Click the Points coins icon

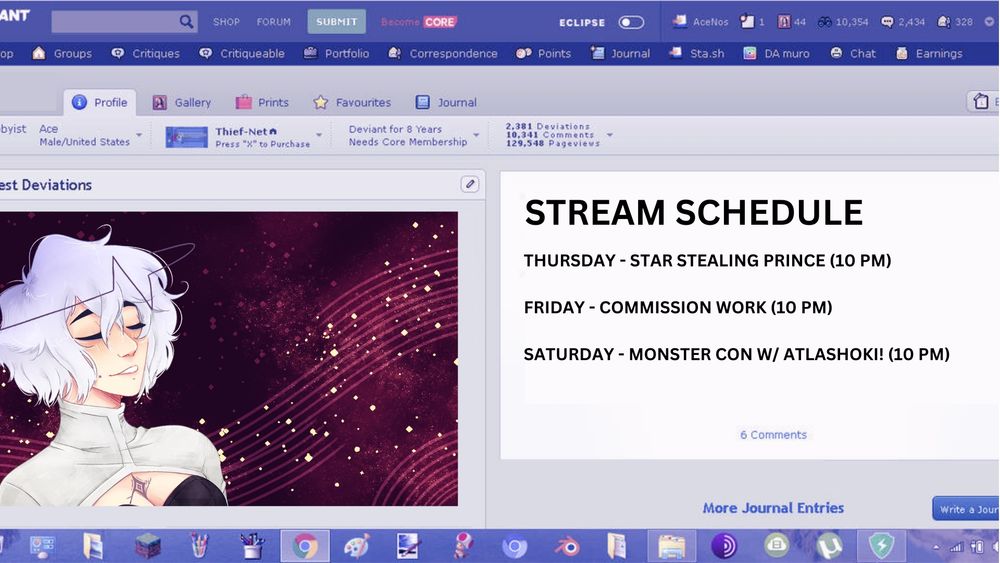click(524, 54)
